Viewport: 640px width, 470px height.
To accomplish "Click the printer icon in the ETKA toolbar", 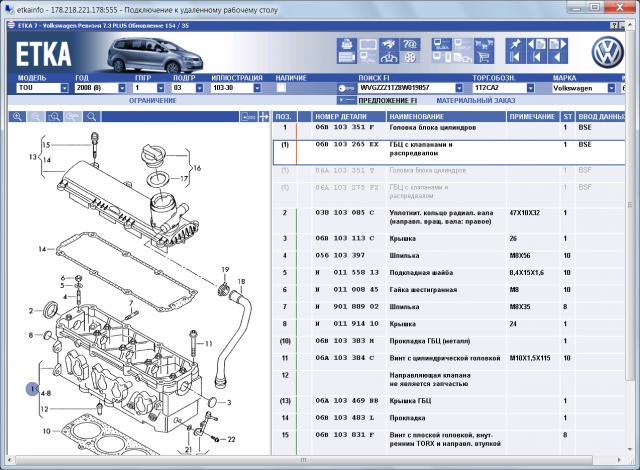I will (x=347, y=44).
